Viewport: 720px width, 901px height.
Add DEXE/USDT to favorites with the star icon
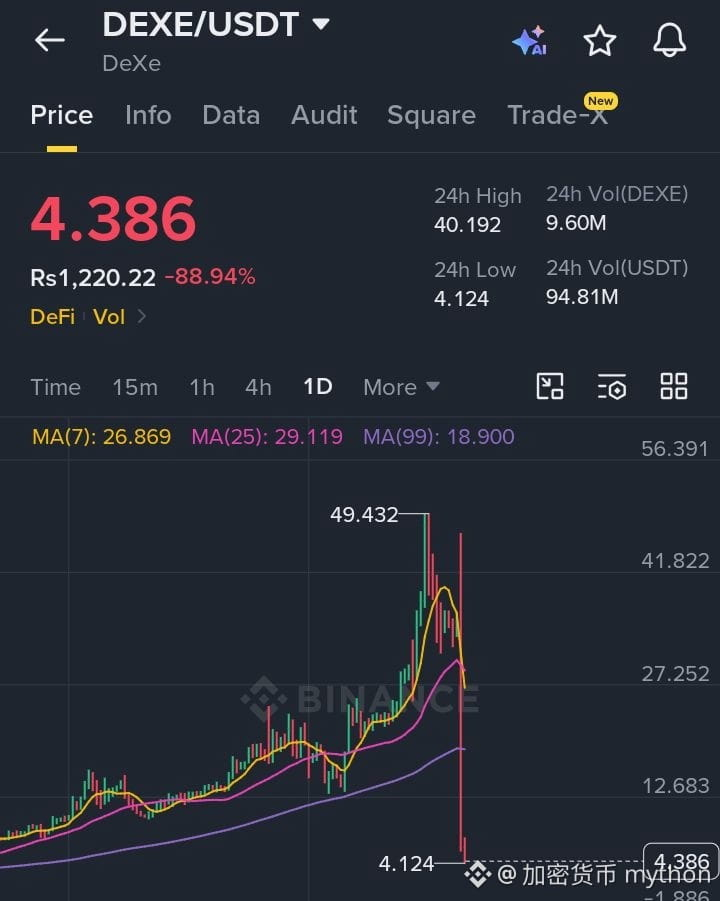(599, 40)
